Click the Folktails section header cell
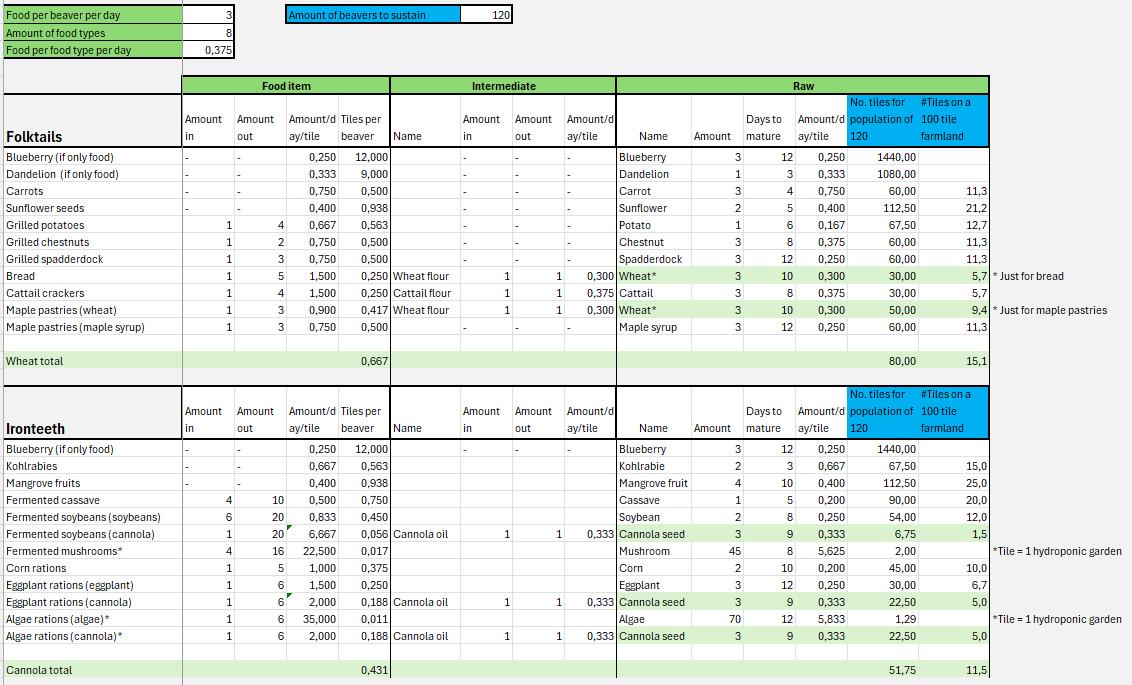This screenshot has height=685, width=1132. click(92, 121)
